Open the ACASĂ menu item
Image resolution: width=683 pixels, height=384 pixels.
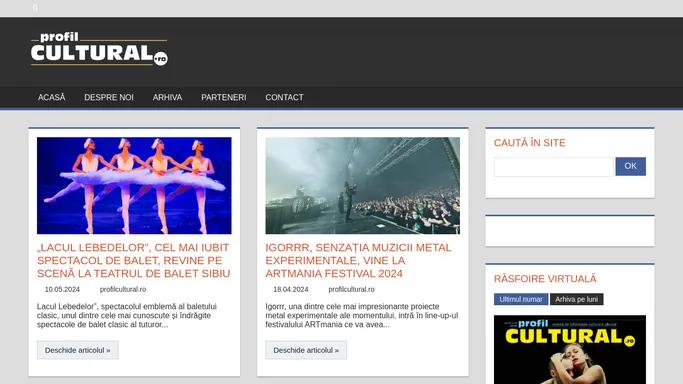(51, 98)
